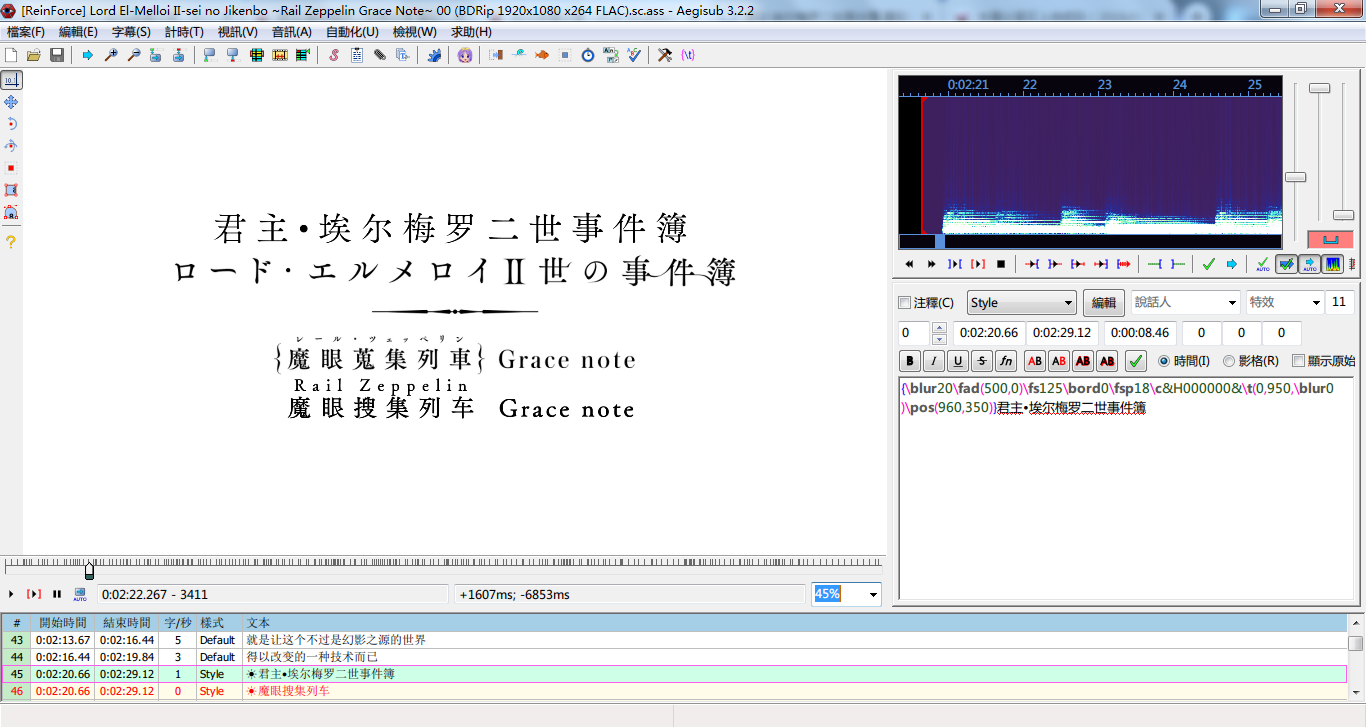Commit the line with green check near AB buttons
This screenshot has width=1366, height=728.
click(1136, 361)
